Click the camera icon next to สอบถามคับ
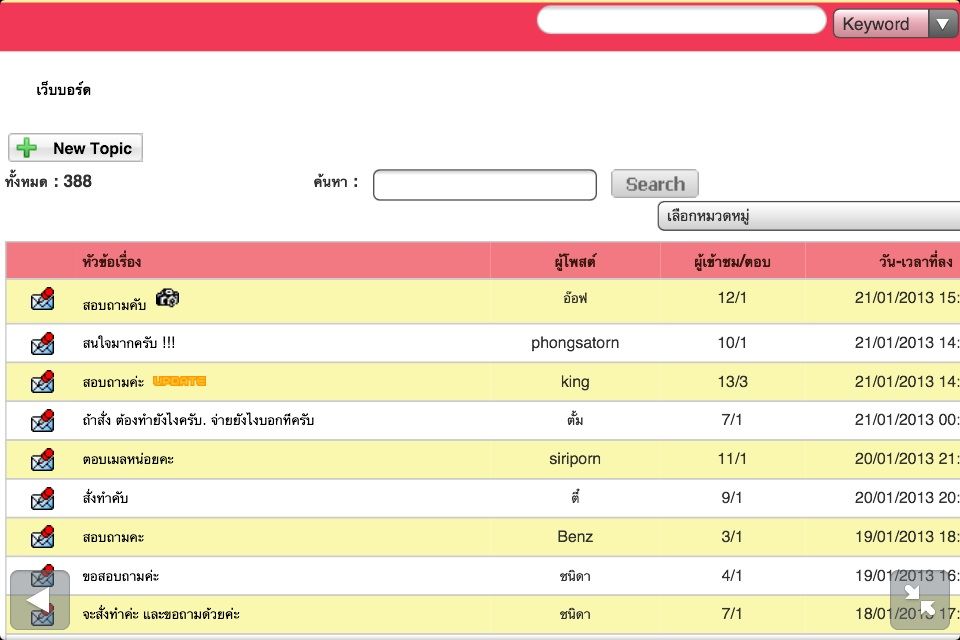Screen dimensions: 960x640 pyautogui.click(x=168, y=298)
